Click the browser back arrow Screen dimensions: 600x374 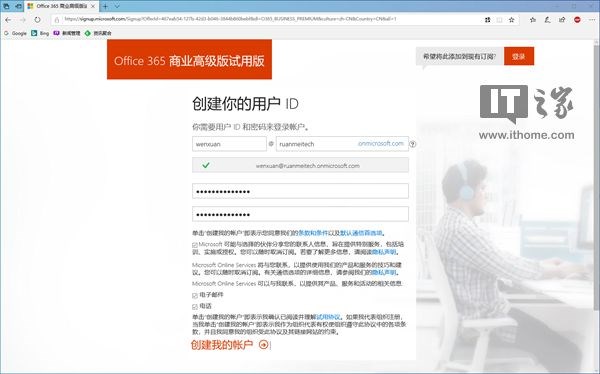coord(8,20)
